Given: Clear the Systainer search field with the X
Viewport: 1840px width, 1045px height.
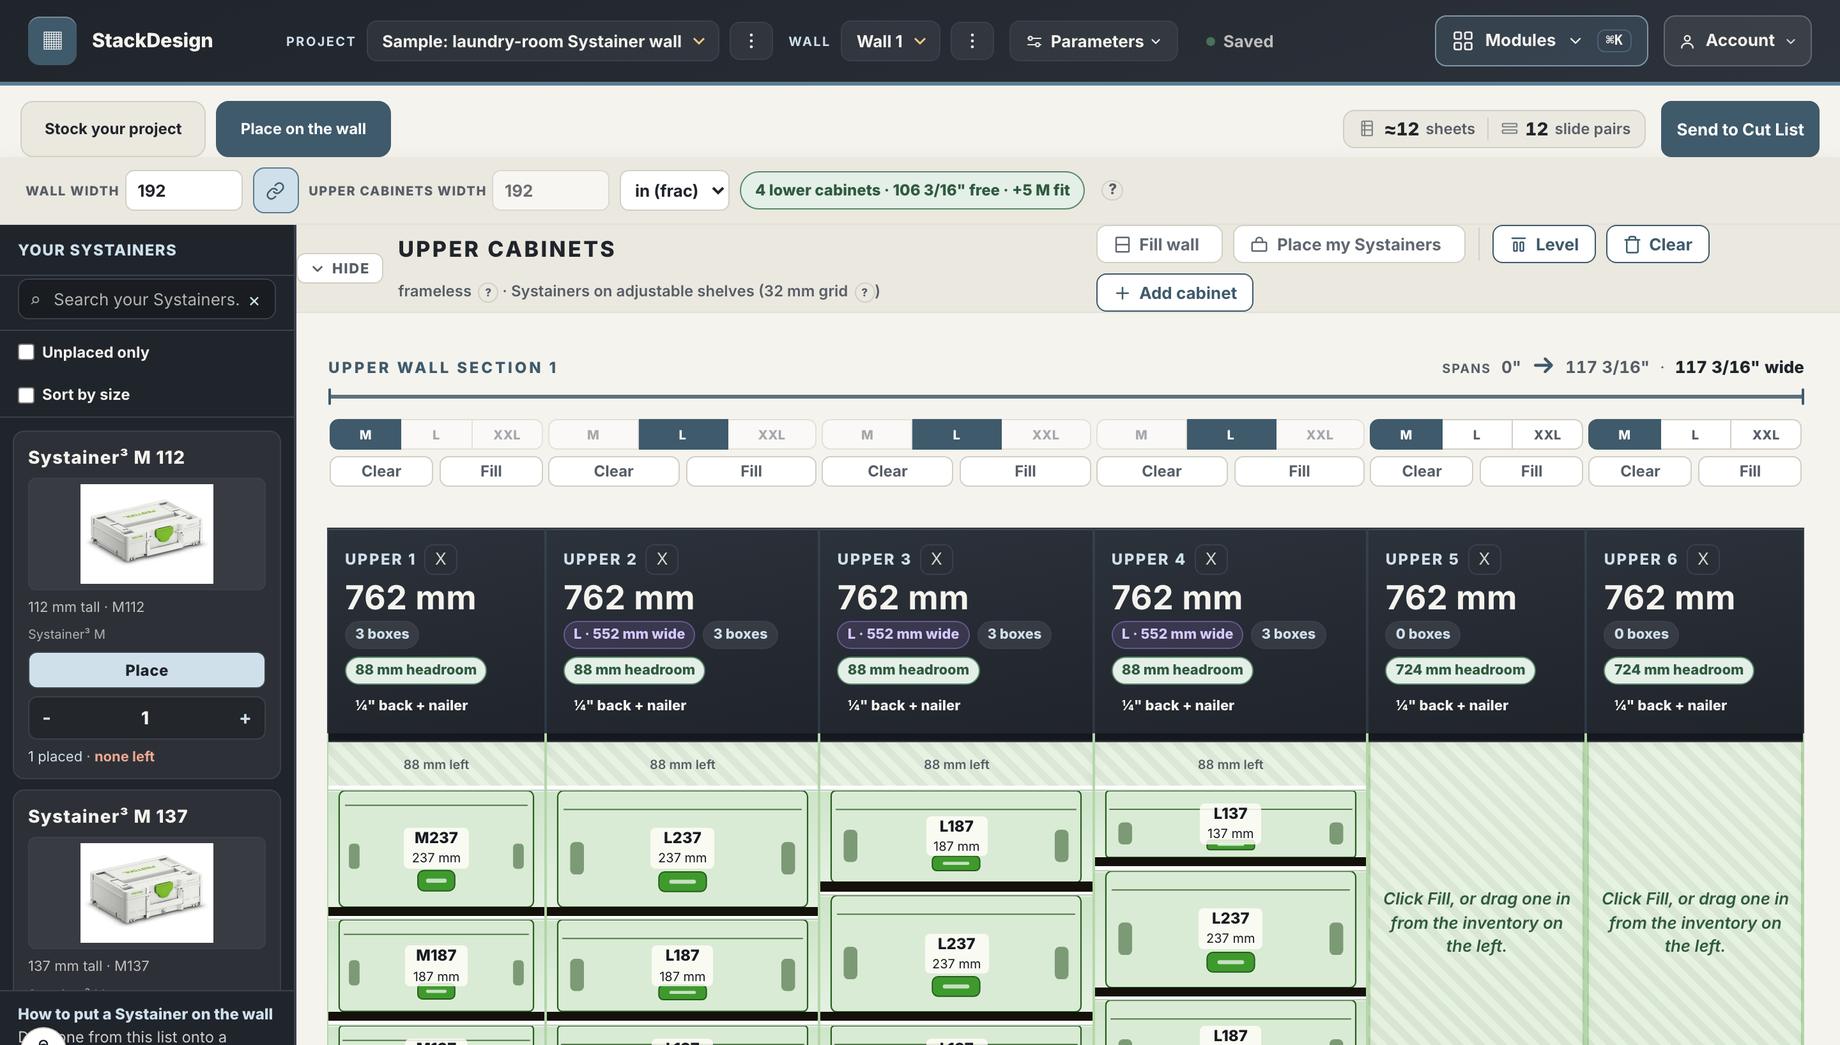Looking at the screenshot, I should click(x=254, y=300).
